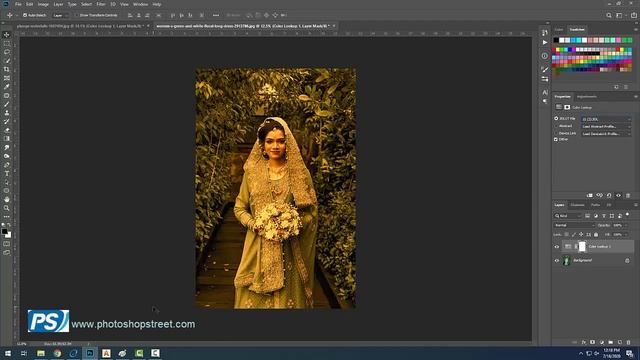This screenshot has width=640, height=360.
Task: Select the Abstract radio button
Action: (556, 126)
